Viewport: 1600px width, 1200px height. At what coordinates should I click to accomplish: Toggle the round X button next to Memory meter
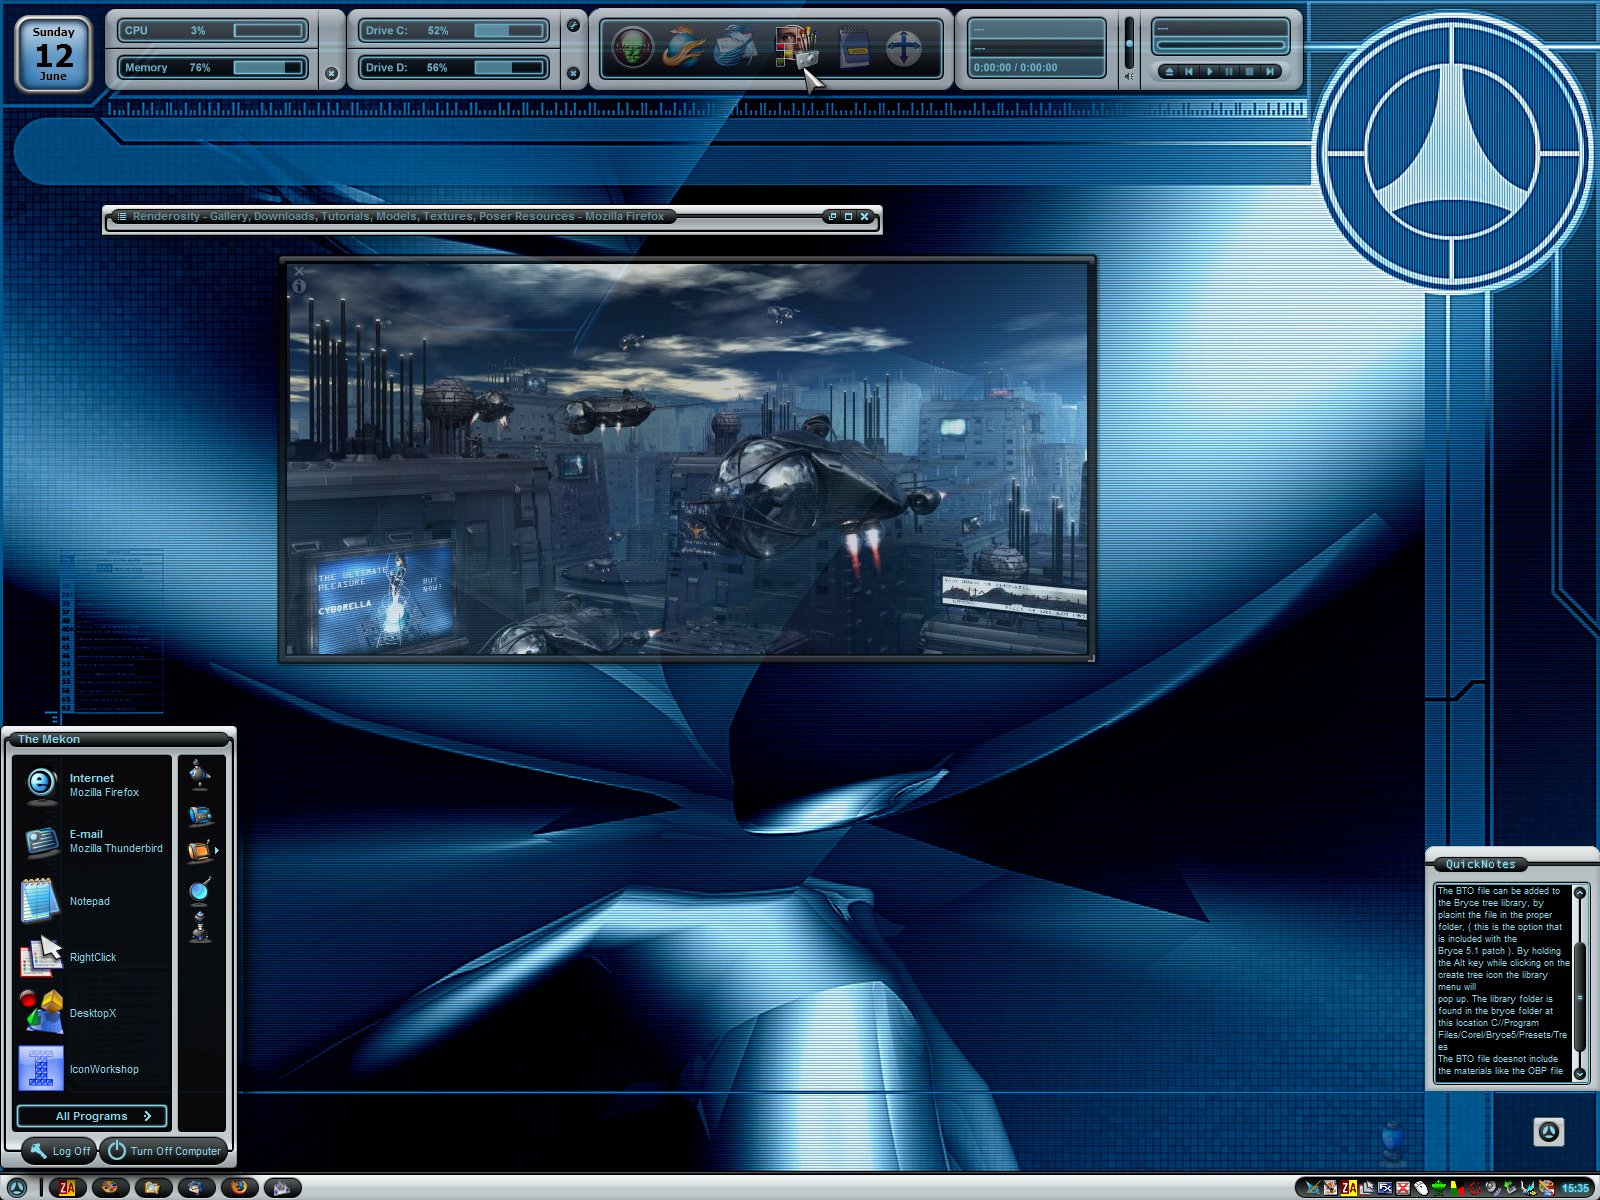tap(331, 73)
